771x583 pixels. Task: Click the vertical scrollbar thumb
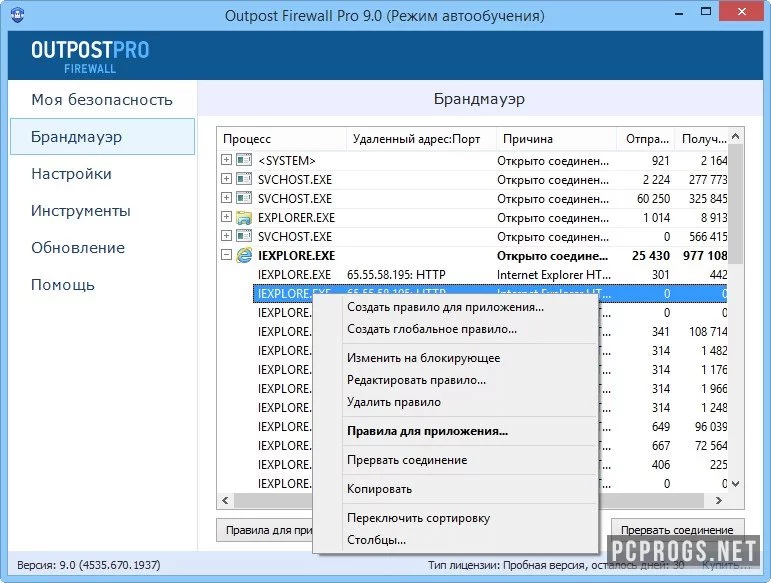pos(736,204)
